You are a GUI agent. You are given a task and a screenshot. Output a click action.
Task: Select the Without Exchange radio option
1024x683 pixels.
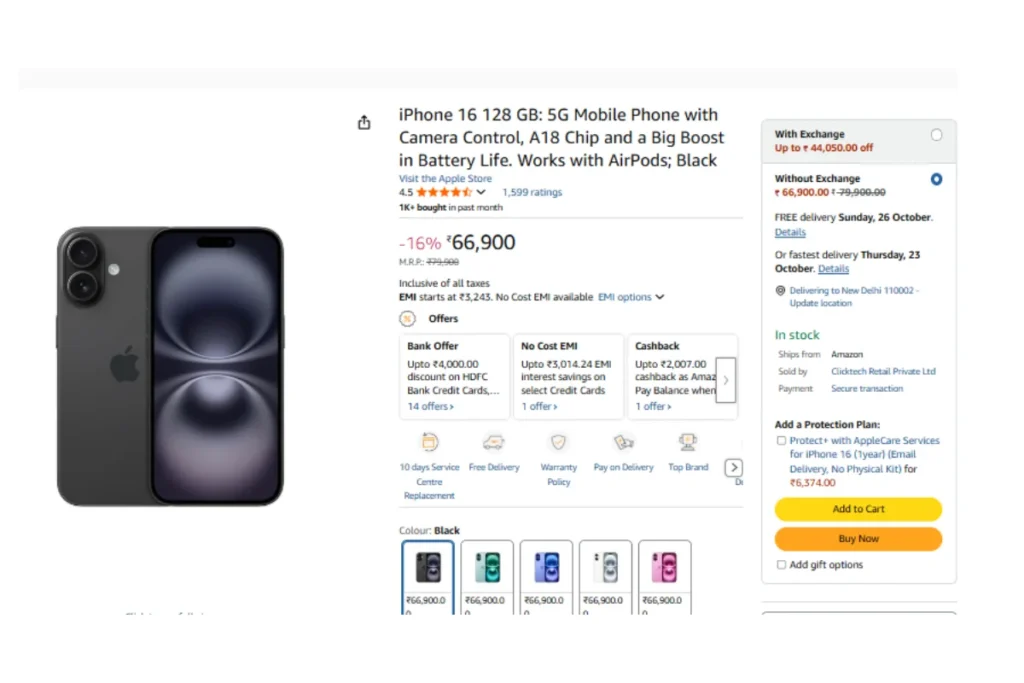click(x=936, y=179)
